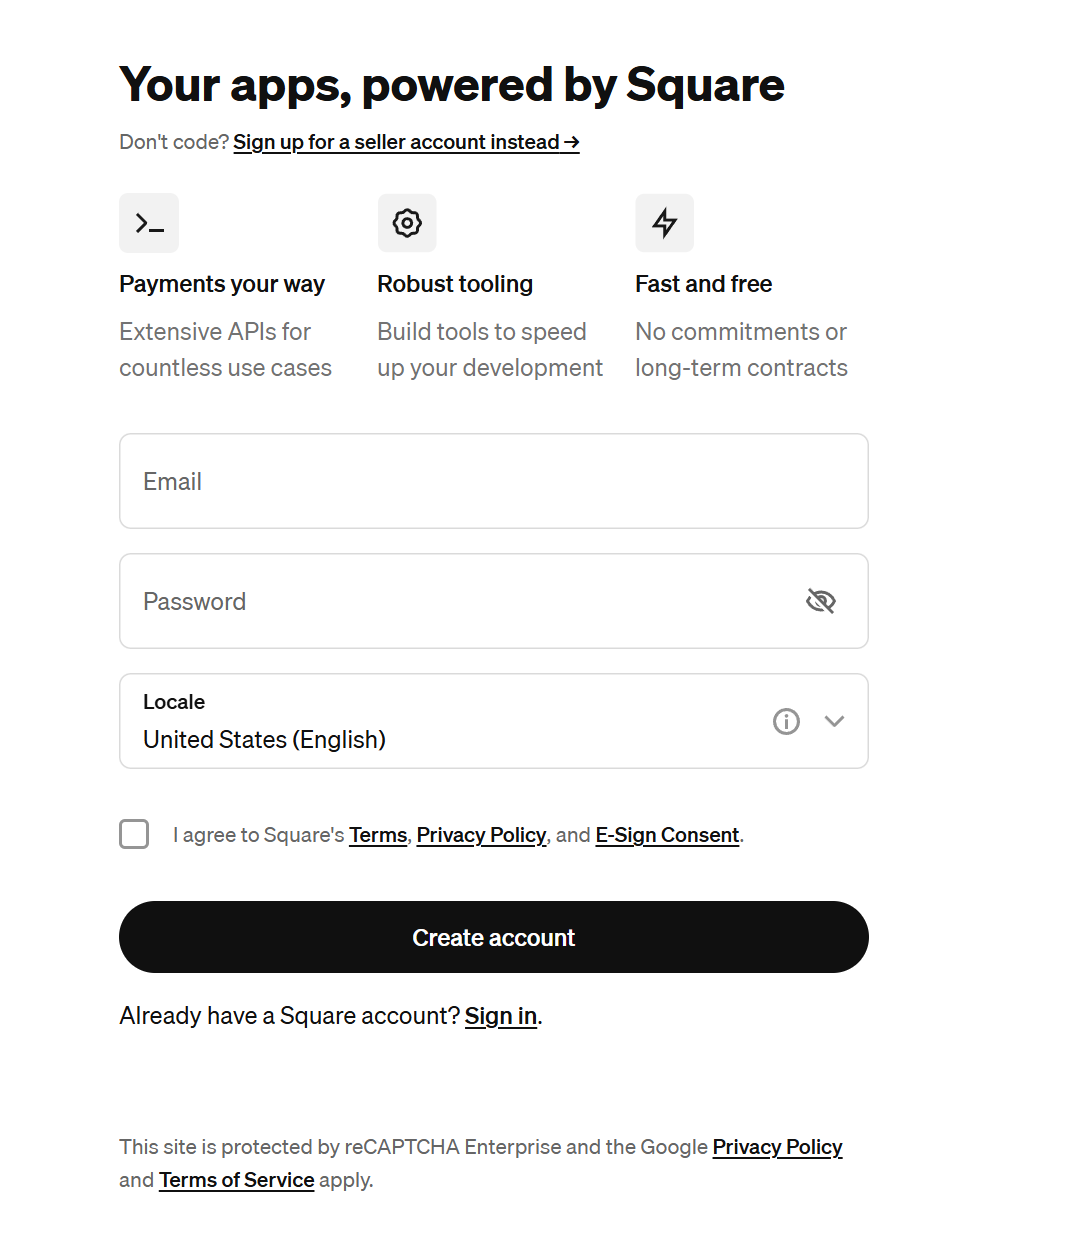Screen dimensions: 1072x1258
Task: Open the E-Sign Consent link
Action: coord(667,835)
